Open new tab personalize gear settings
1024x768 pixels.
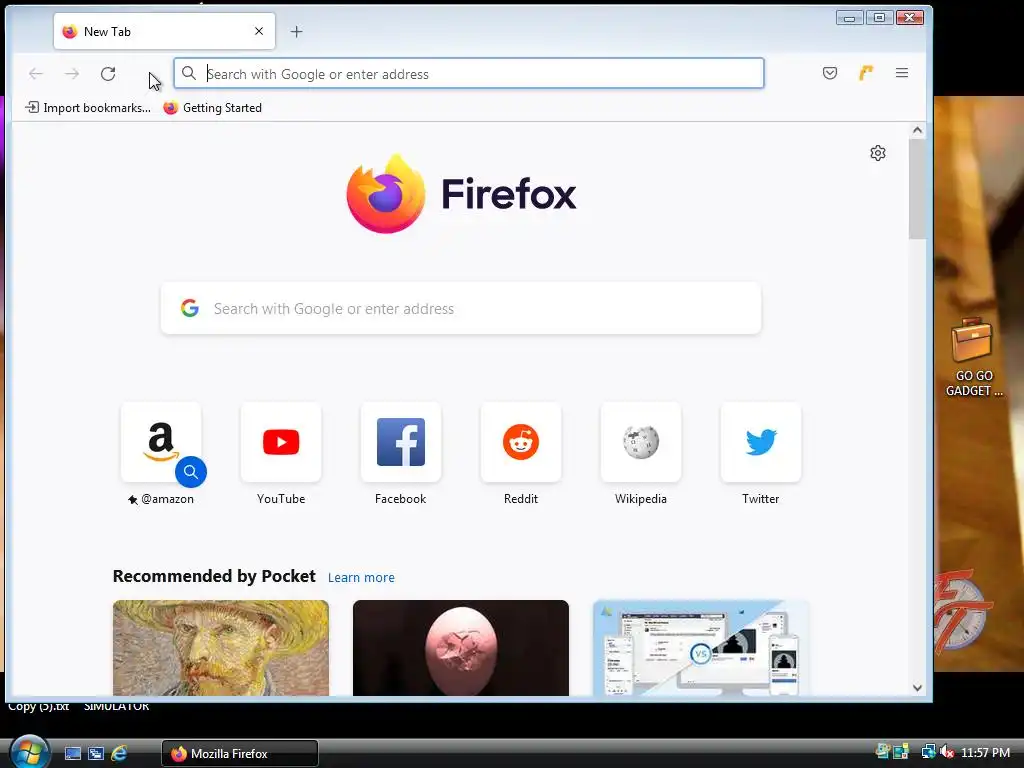click(878, 153)
